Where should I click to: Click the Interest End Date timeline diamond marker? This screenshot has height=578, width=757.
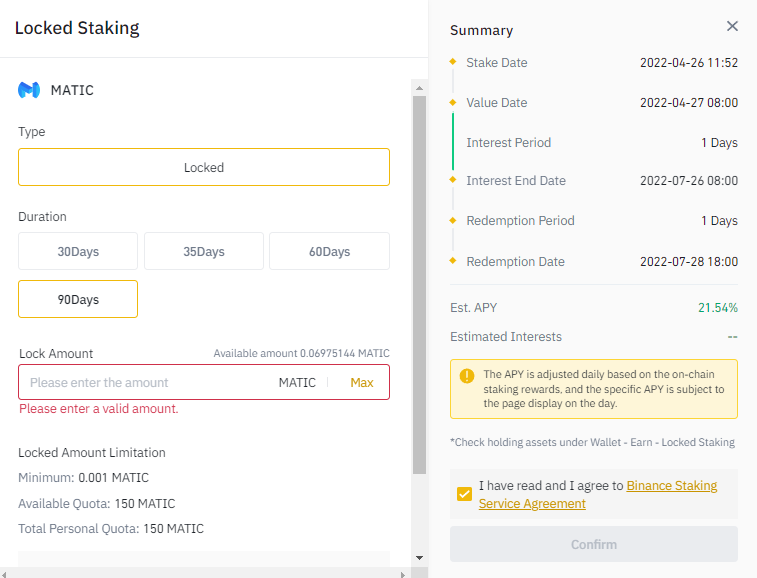(x=453, y=180)
